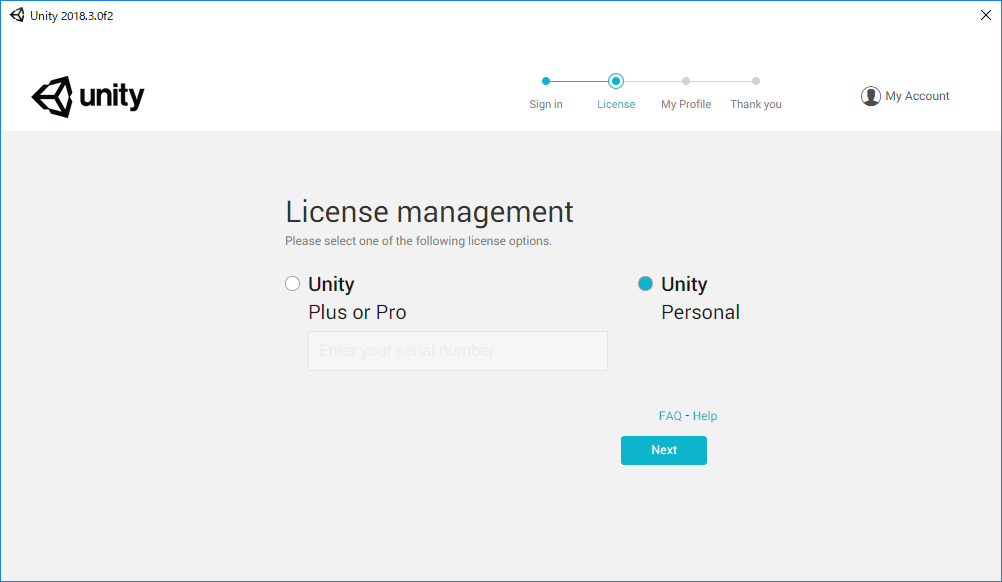This screenshot has height=582, width=1002.
Task: Open the FAQ link
Action: coord(668,415)
